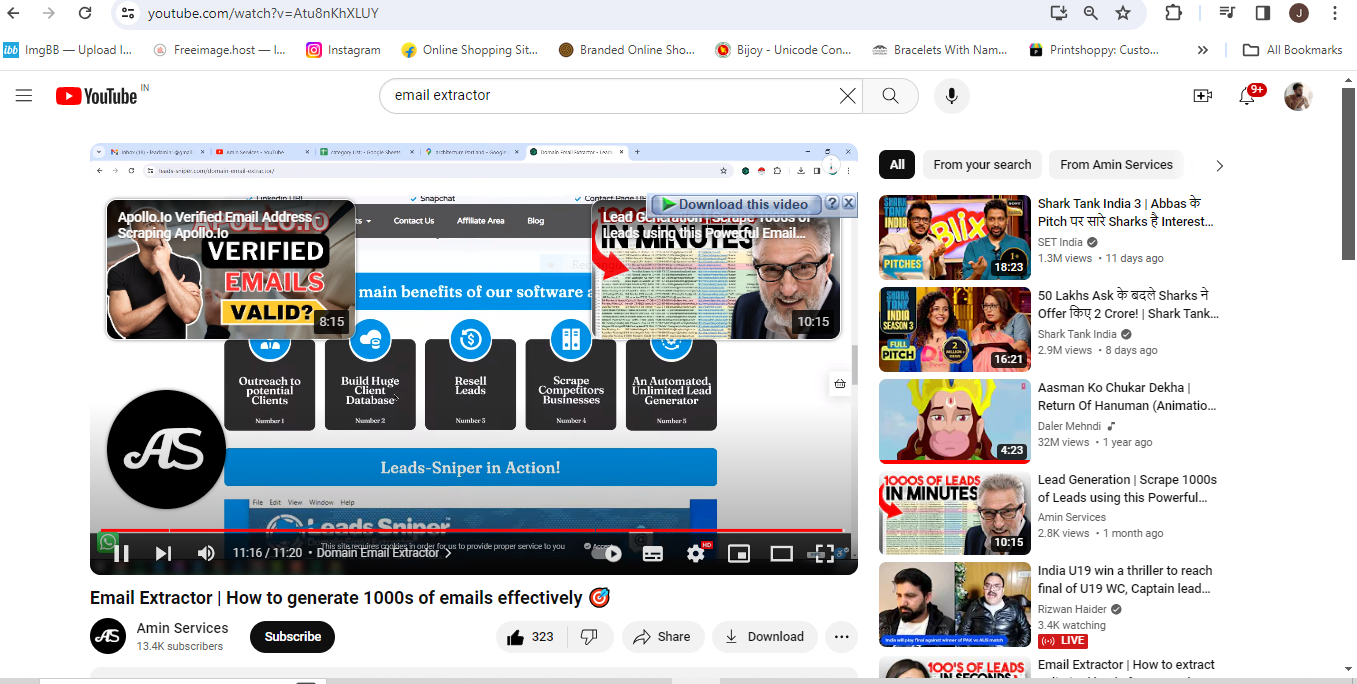Screen dimensions: 1357x684
Task: Open the Apollo.io Verified Email end-screen card
Action: click(x=231, y=269)
